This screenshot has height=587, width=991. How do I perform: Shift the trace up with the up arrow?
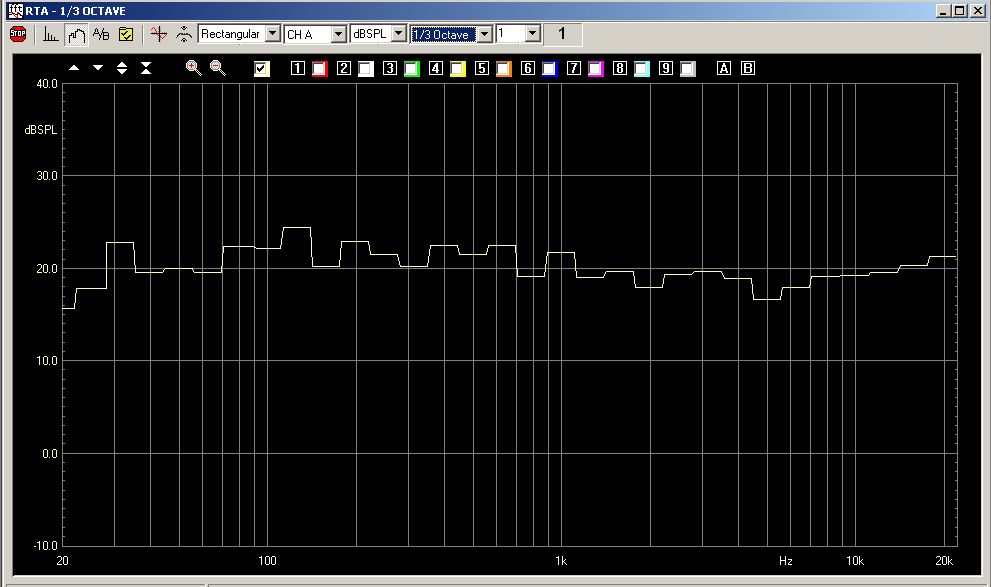click(74, 68)
